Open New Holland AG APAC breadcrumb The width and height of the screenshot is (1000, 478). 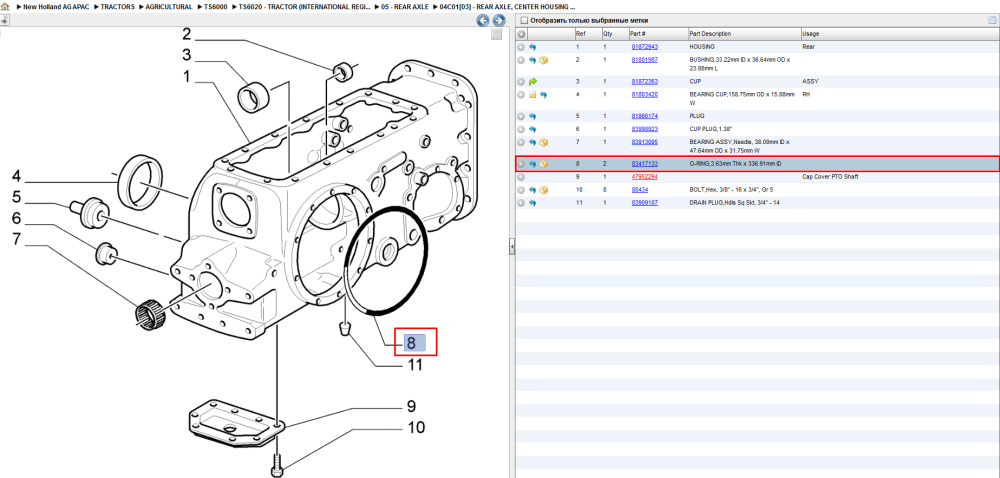point(57,6)
